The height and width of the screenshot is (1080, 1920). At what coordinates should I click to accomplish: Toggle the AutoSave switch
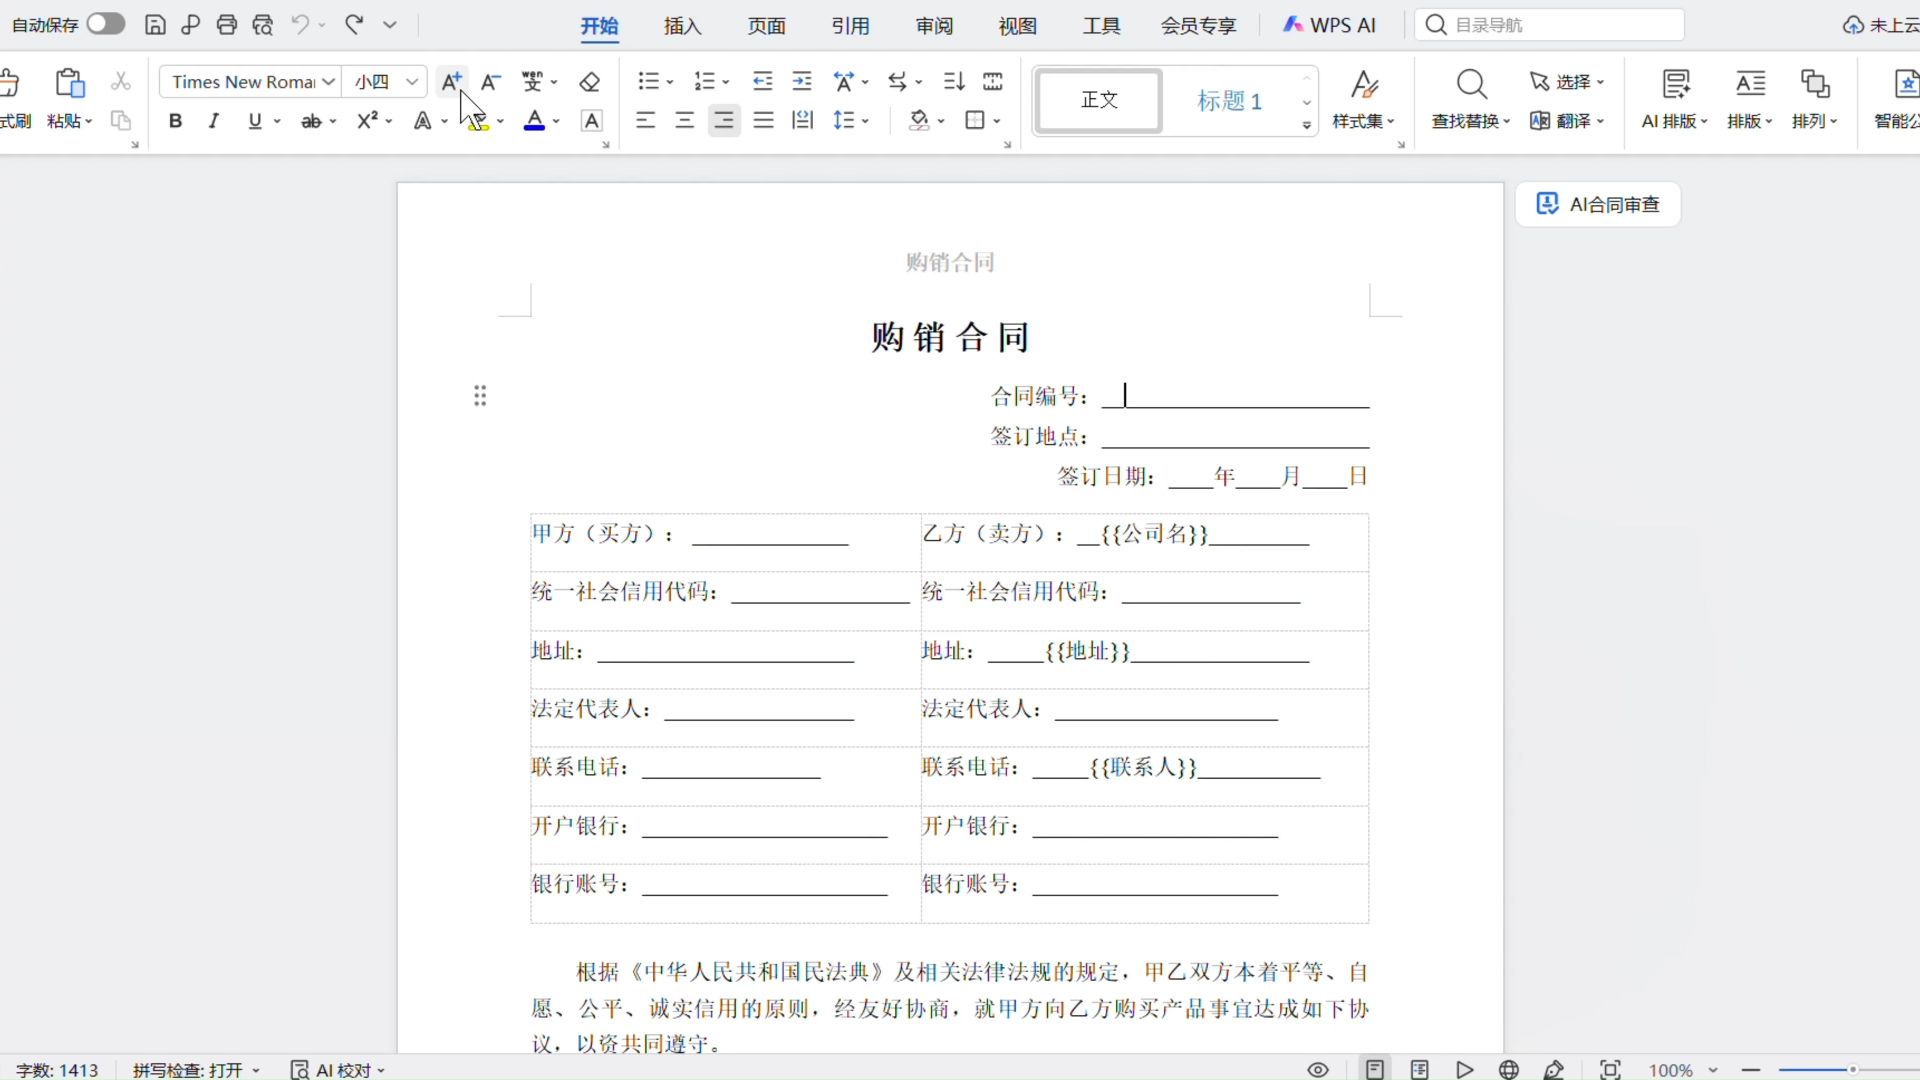[x=105, y=24]
